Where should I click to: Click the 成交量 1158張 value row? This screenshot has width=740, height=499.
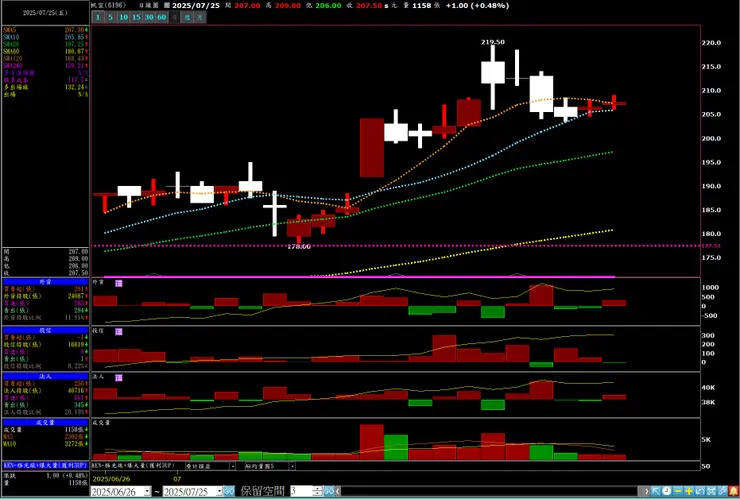point(46,430)
